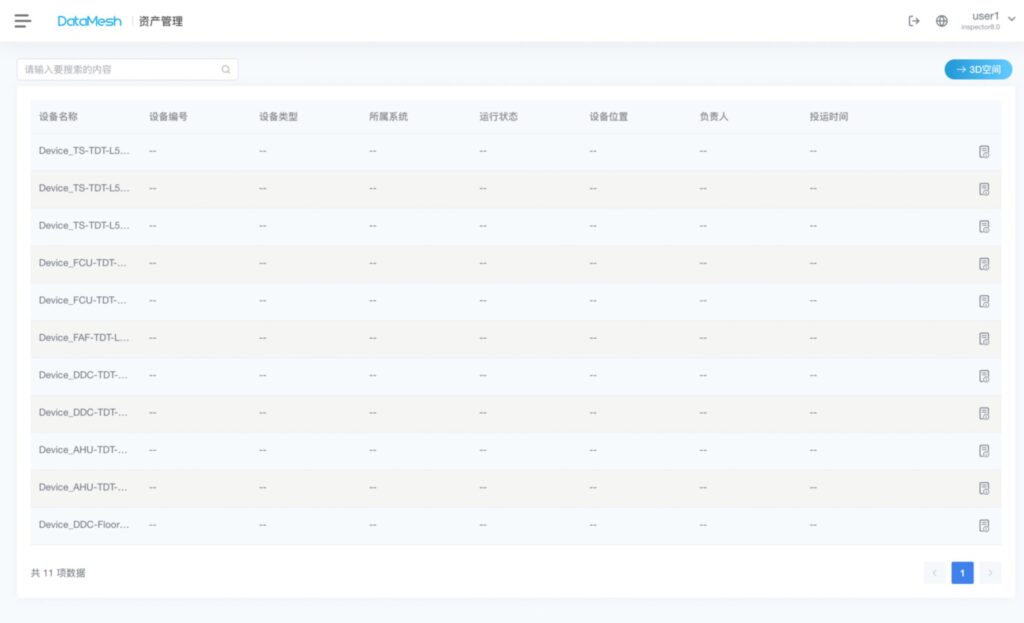The height and width of the screenshot is (623, 1024).
Task: Go to the 3D空间 view
Action: pos(978,70)
